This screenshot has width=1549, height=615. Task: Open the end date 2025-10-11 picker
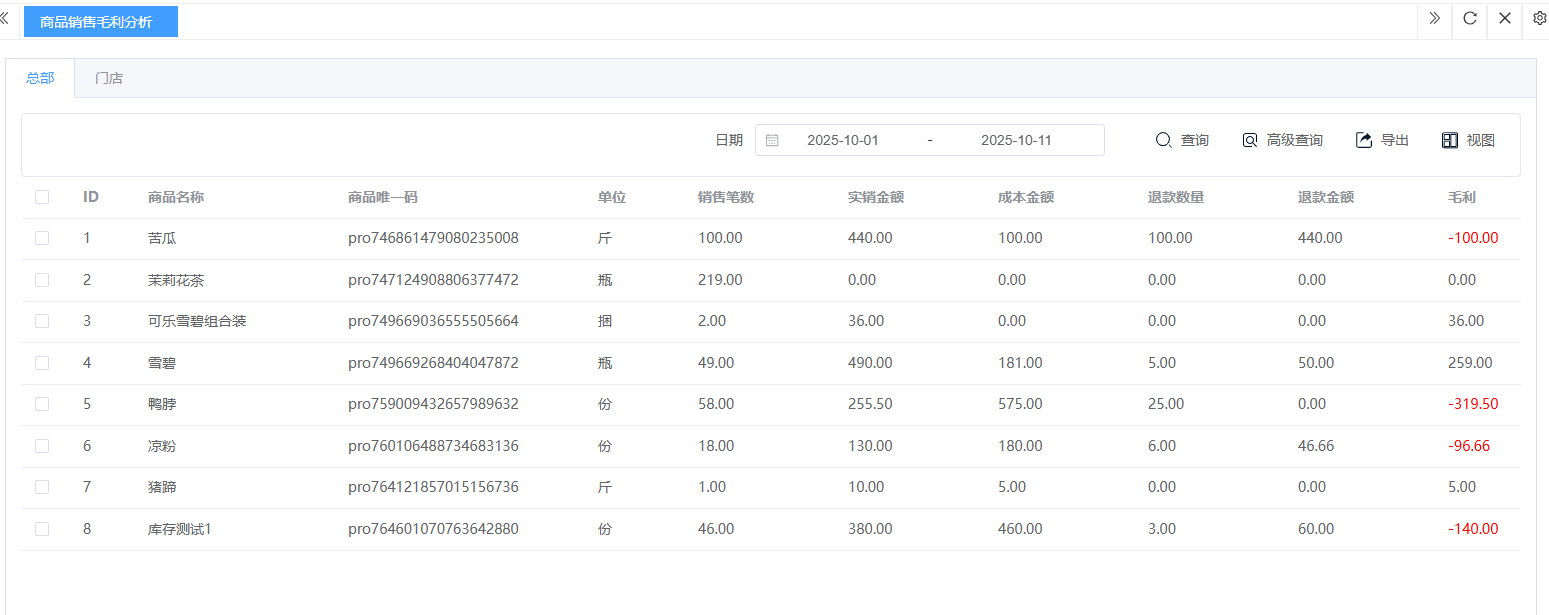coord(1015,141)
